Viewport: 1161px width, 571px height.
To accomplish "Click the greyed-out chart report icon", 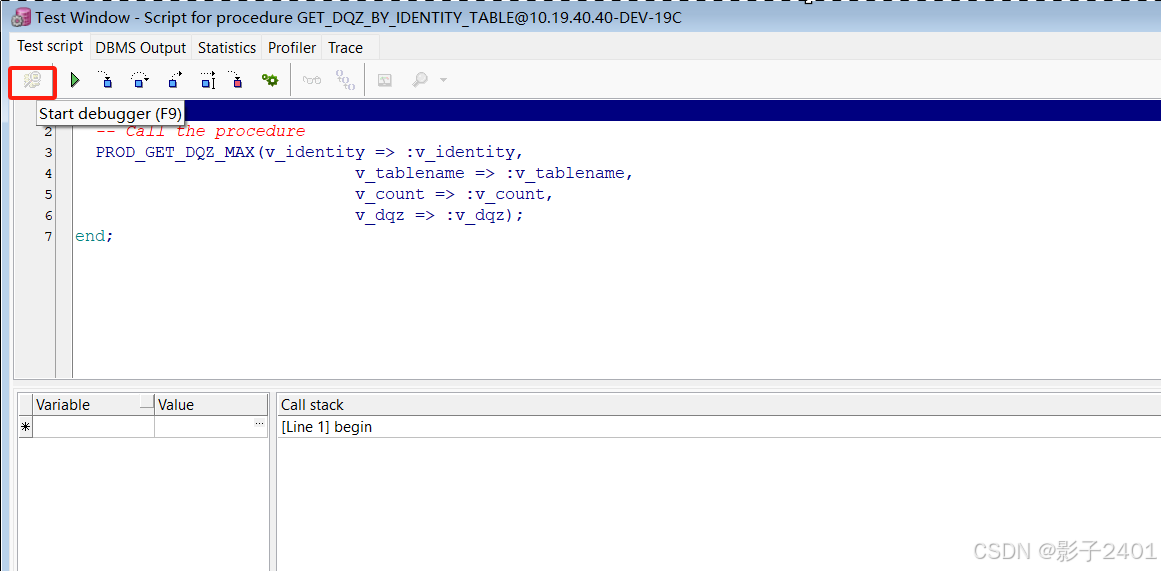I will (x=384, y=80).
